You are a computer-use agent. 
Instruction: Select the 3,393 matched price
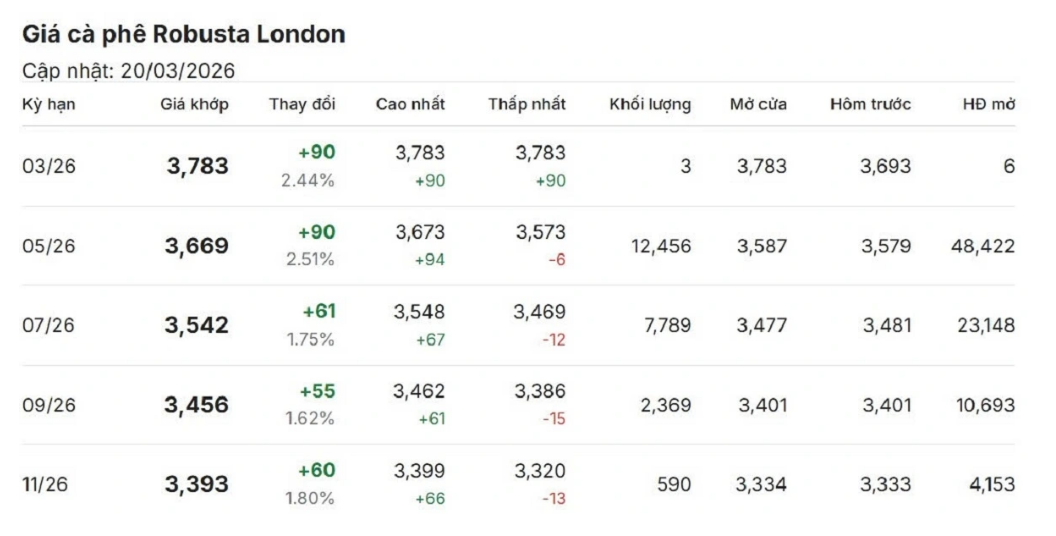click(x=197, y=484)
